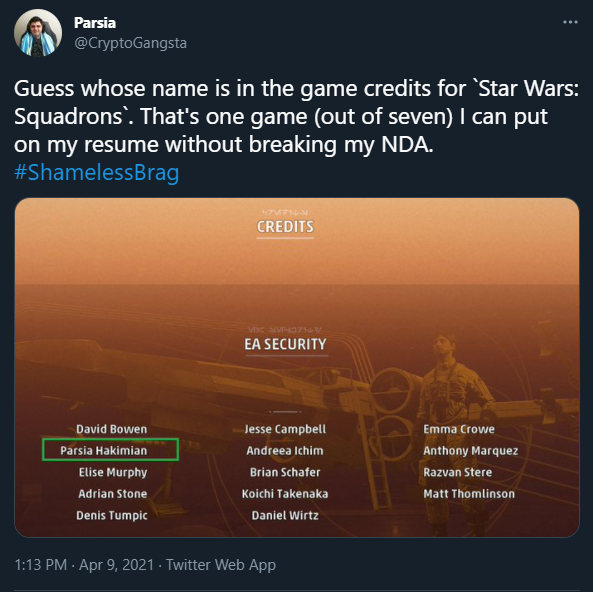Click the name Denis Tumpic in credits
This screenshot has height=592, width=593.
112,515
